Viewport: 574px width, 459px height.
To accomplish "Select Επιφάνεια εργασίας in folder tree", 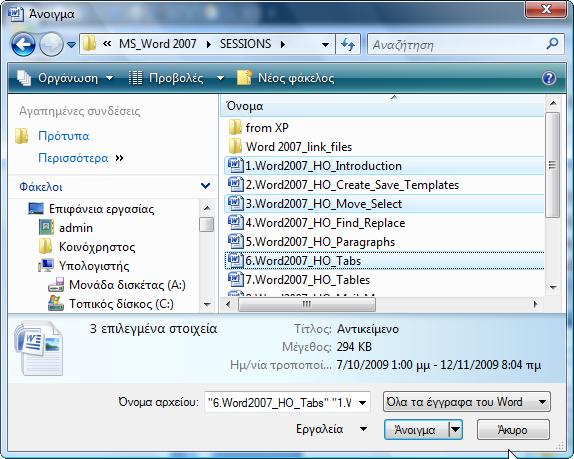I will pos(101,209).
